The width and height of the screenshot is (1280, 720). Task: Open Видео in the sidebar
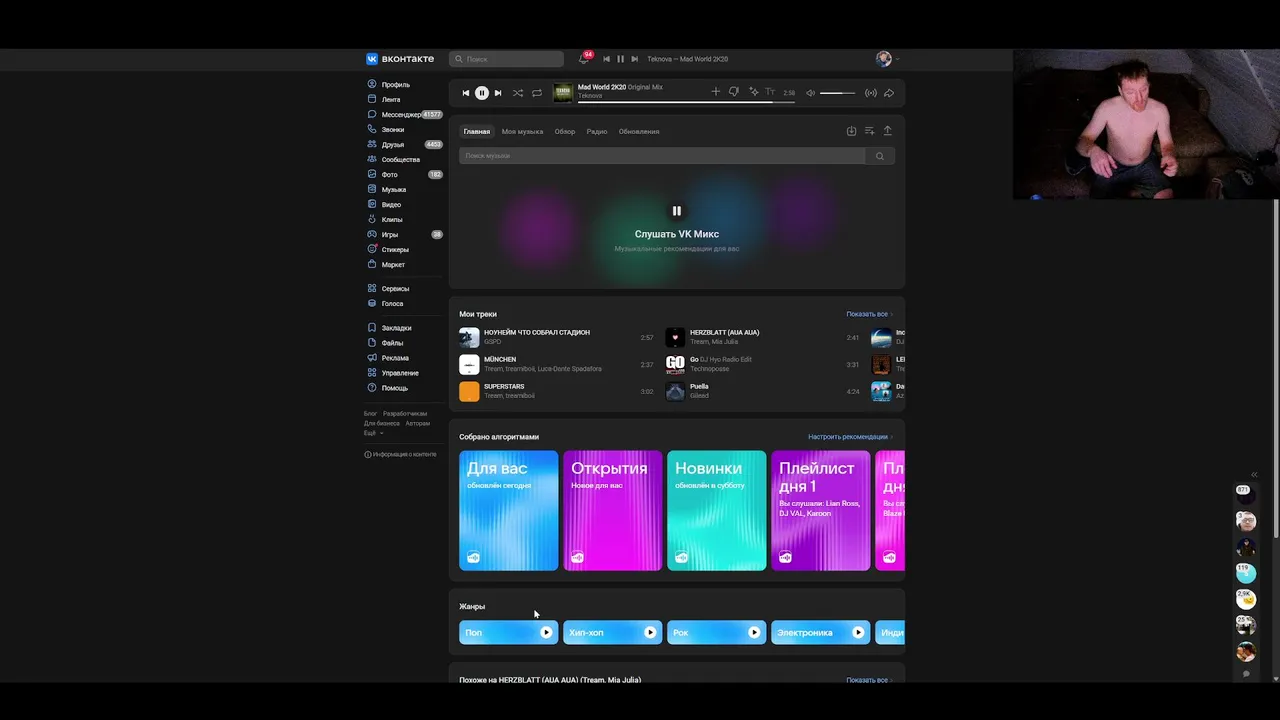[x=391, y=205]
